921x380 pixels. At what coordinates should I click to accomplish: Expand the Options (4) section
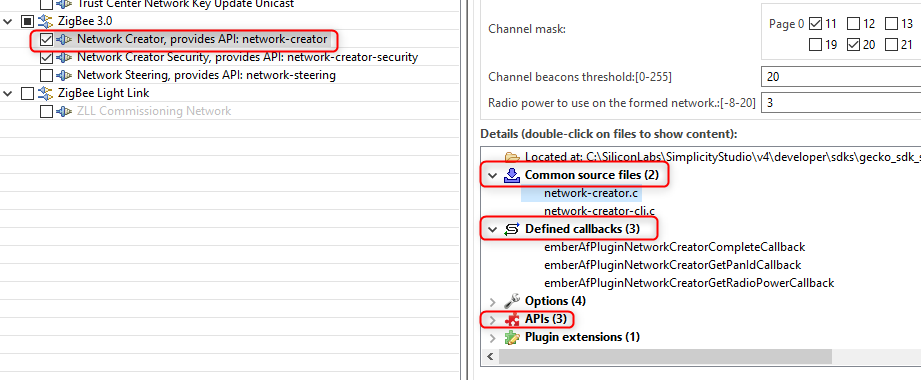[492, 302]
